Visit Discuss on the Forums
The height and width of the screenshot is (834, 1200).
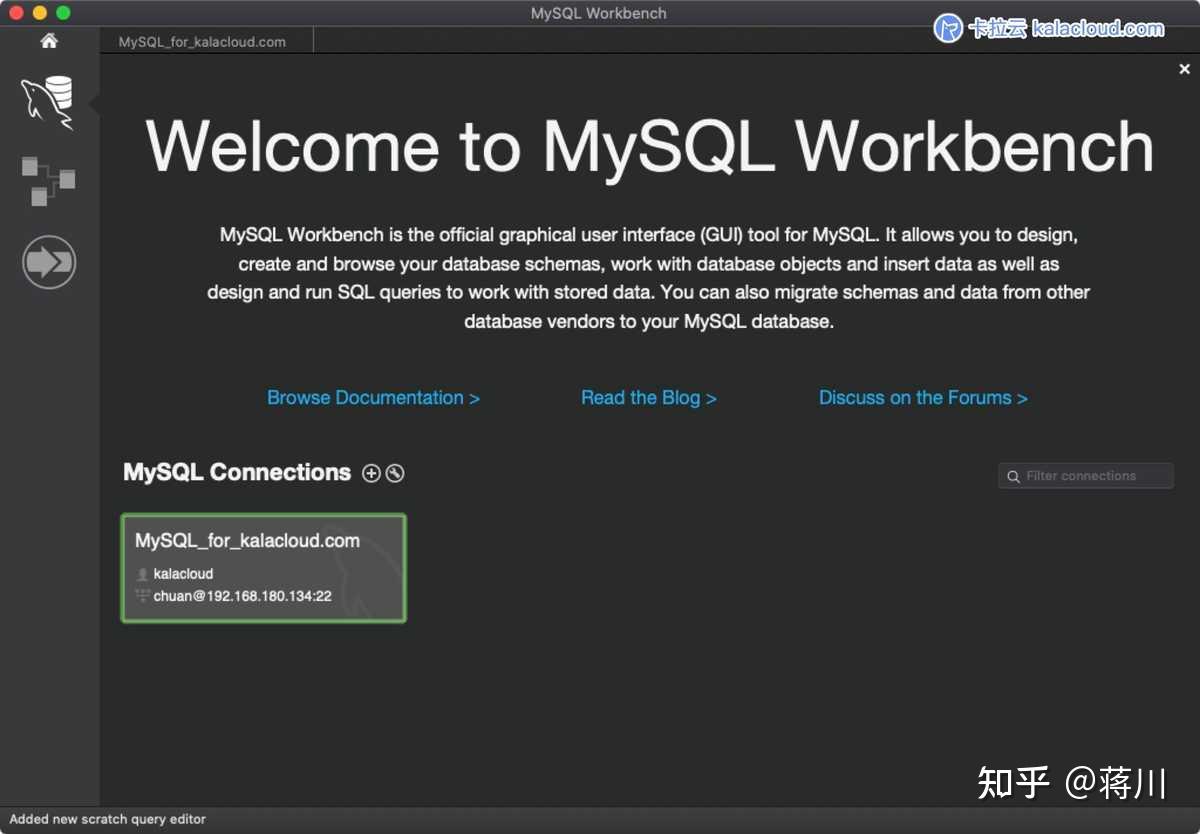(922, 397)
